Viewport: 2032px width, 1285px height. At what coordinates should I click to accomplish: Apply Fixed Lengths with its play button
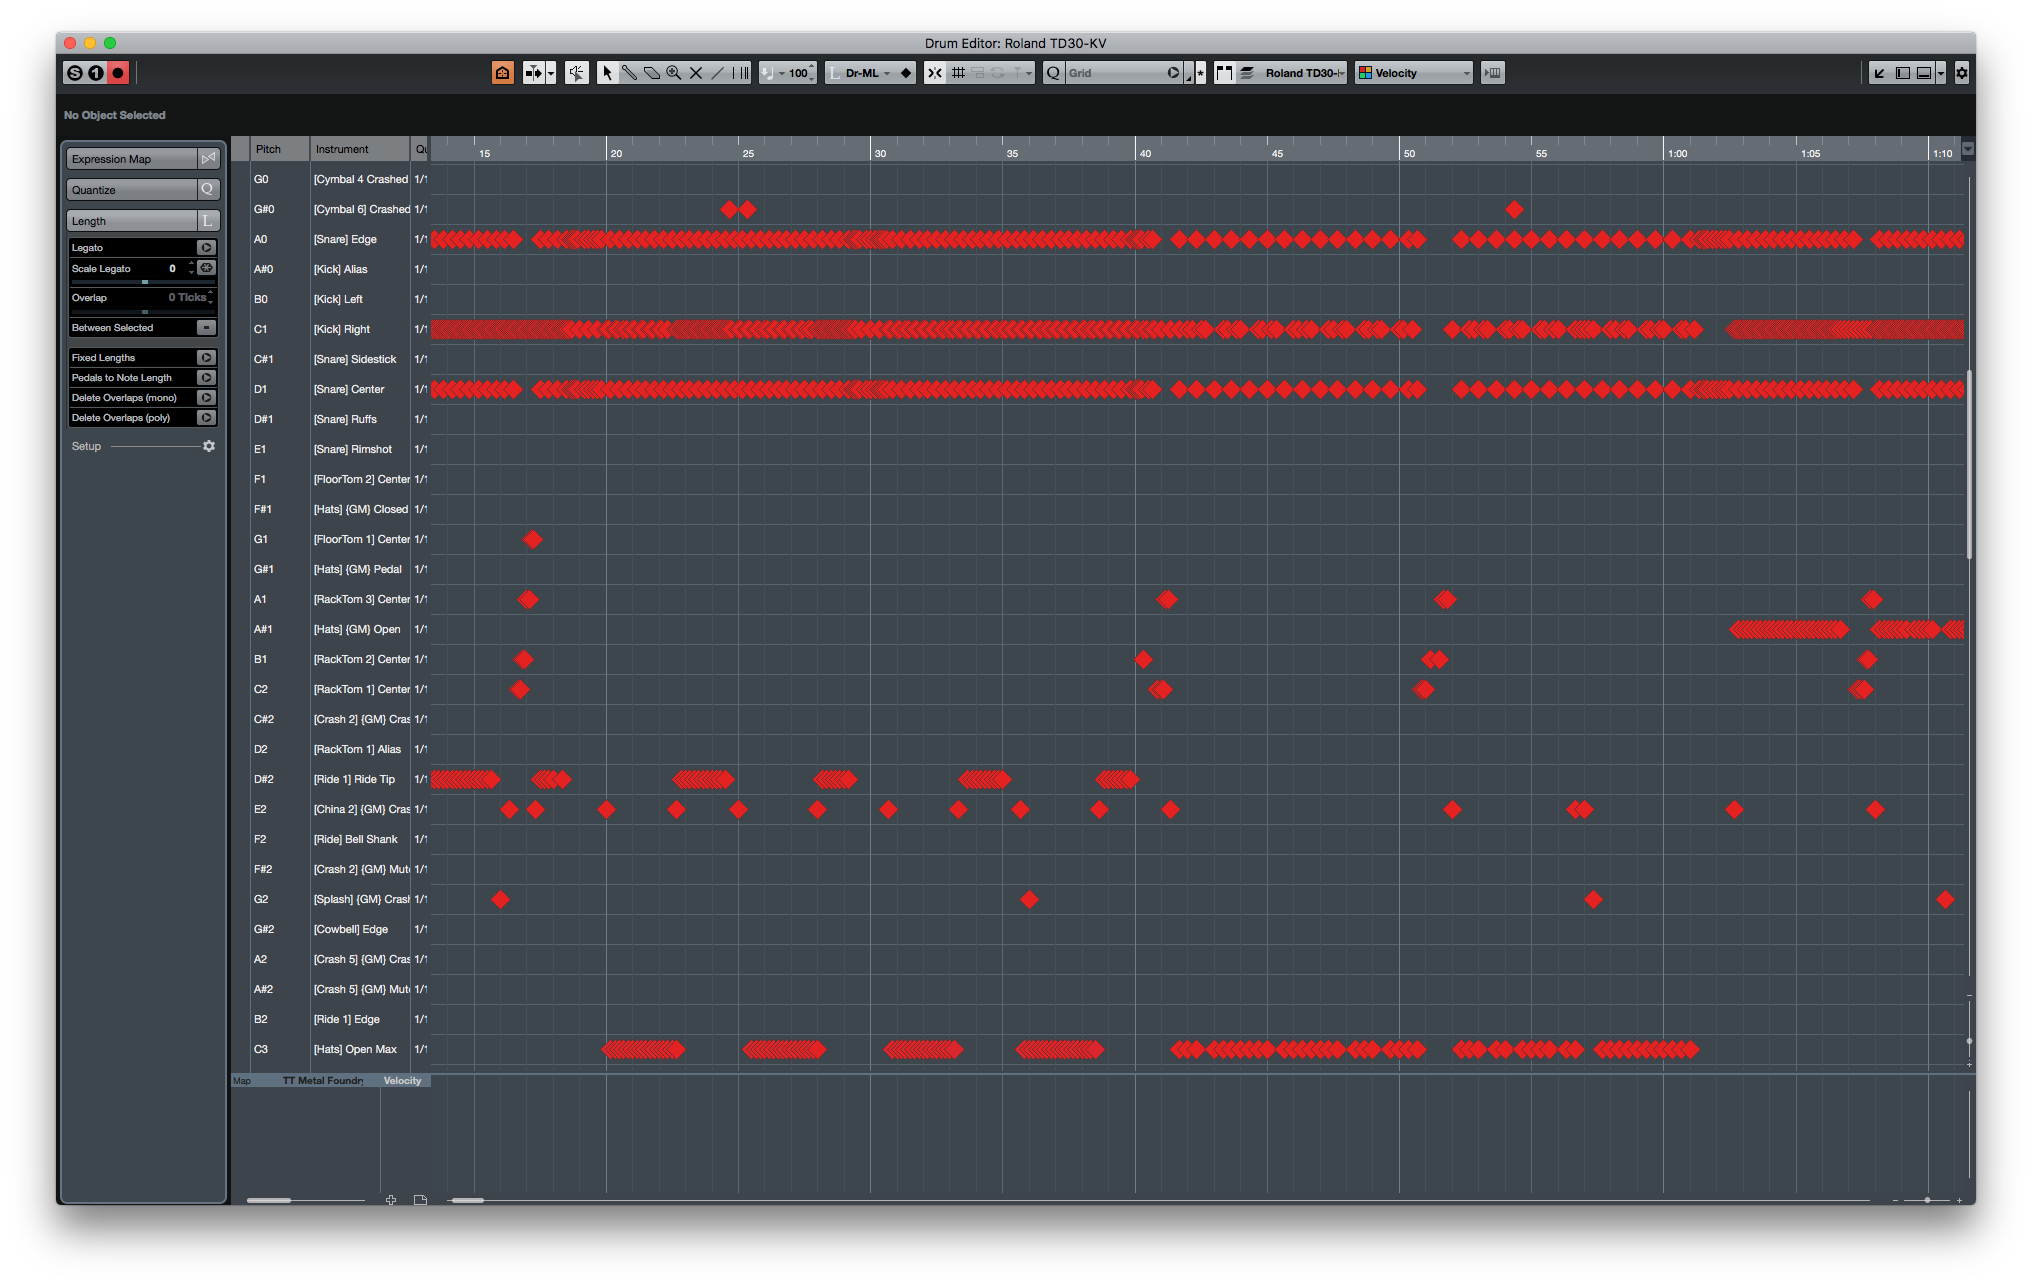point(206,357)
